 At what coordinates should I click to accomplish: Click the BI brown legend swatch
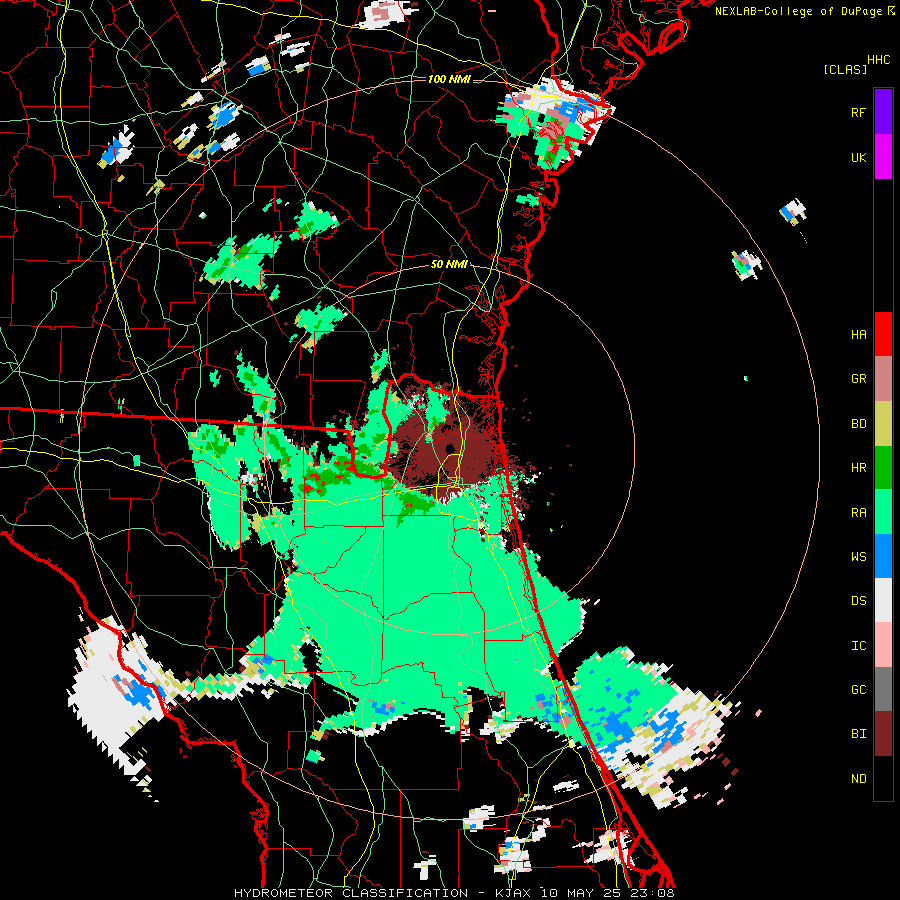(x=883, y=734)
